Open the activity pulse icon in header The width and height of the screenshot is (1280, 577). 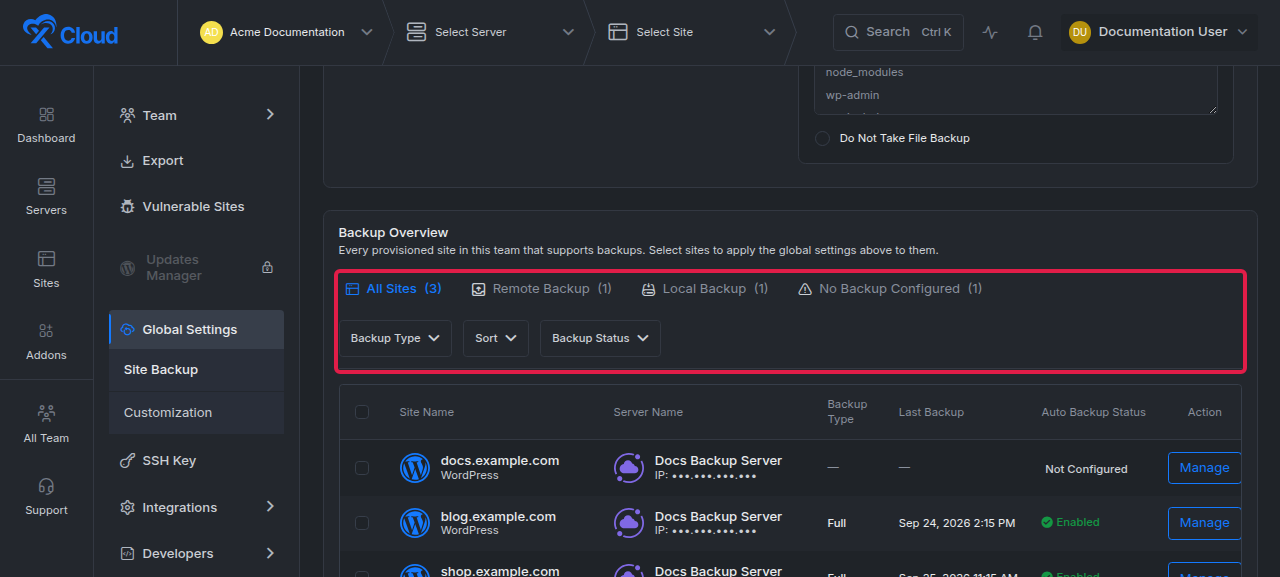point(990,32)
